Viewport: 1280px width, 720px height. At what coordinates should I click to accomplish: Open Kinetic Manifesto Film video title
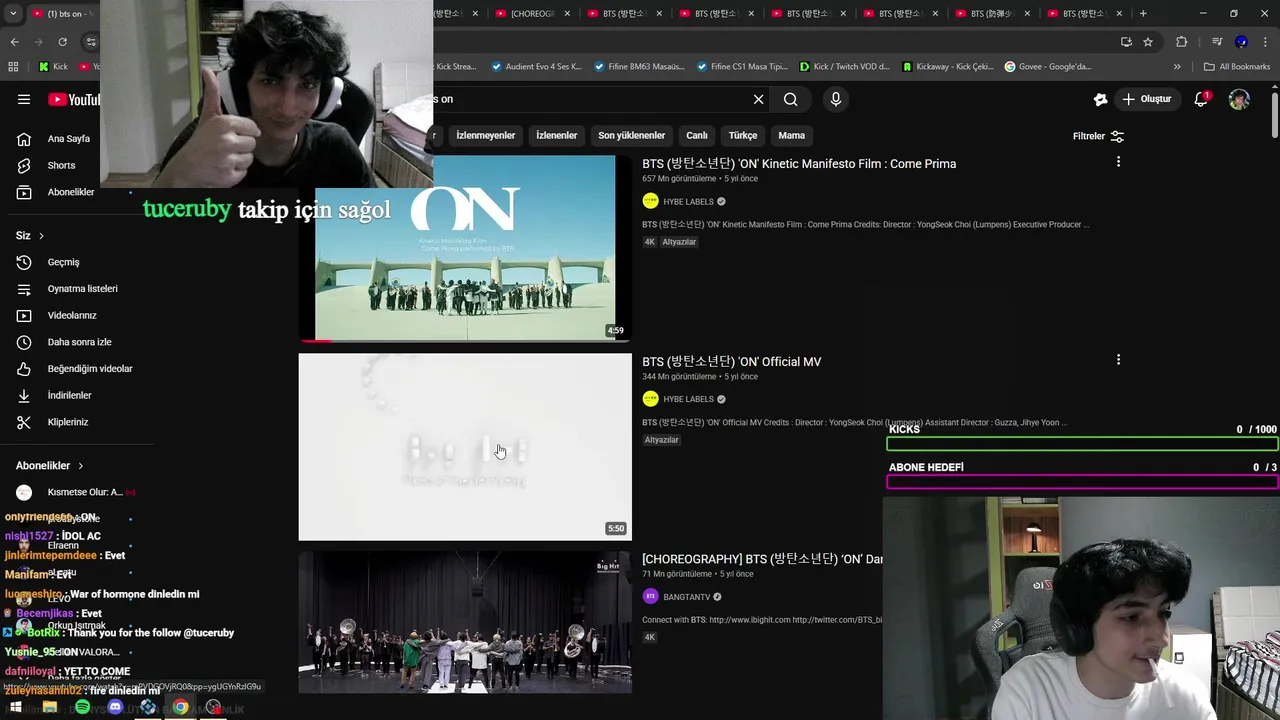799,164
